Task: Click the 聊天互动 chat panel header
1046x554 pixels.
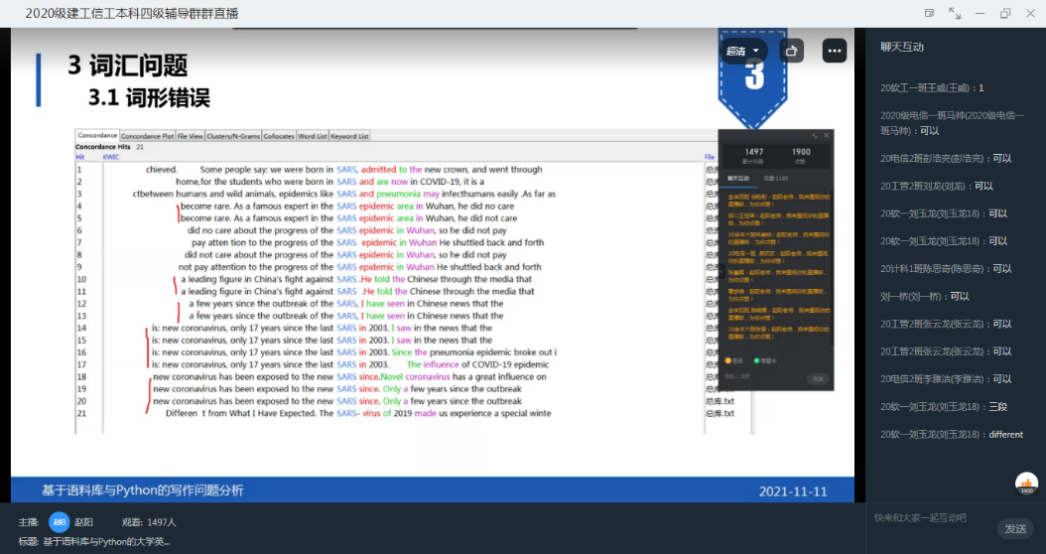Action: pyautogui.click(x=902, y=47)
